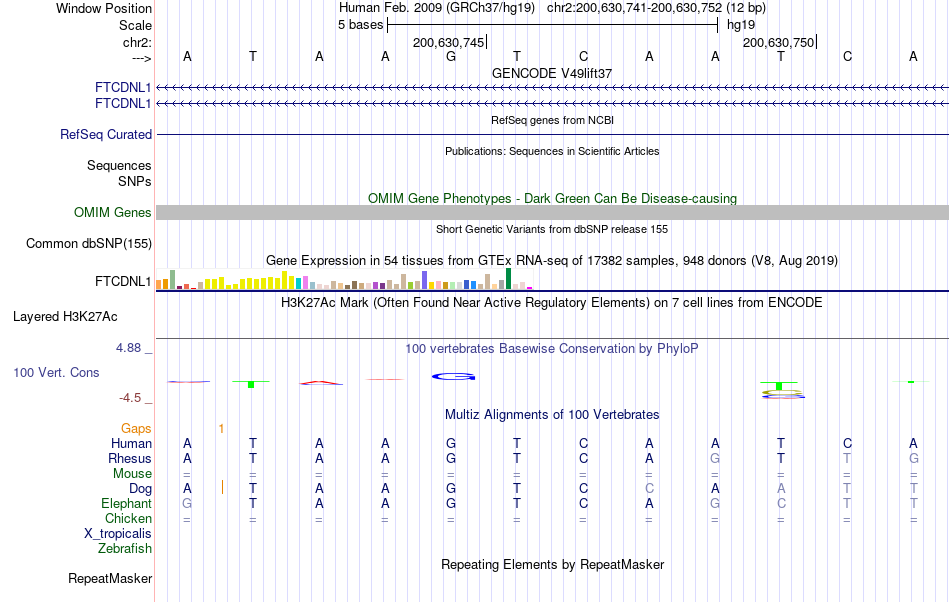Click the tall dark green GTEx expression bar
This screenshot has width=950, height=602.
(508, 279)
